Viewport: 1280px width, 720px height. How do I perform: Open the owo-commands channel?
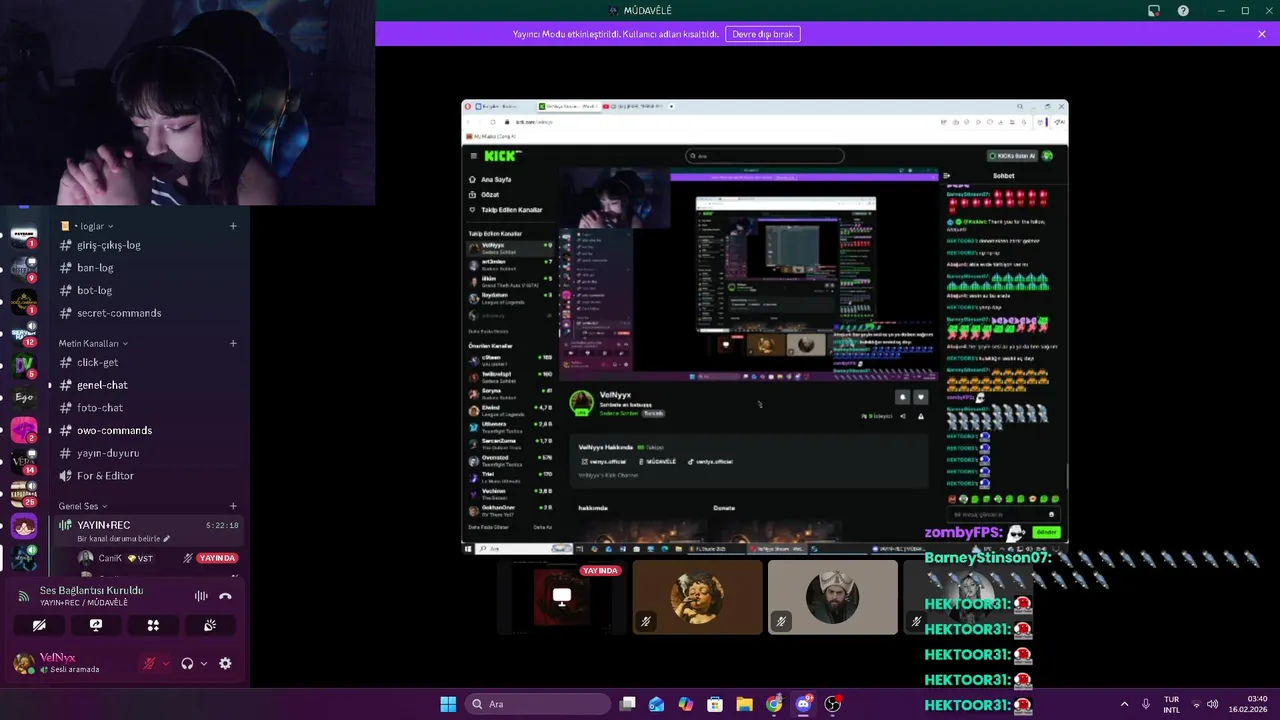(x=148, y=430)
